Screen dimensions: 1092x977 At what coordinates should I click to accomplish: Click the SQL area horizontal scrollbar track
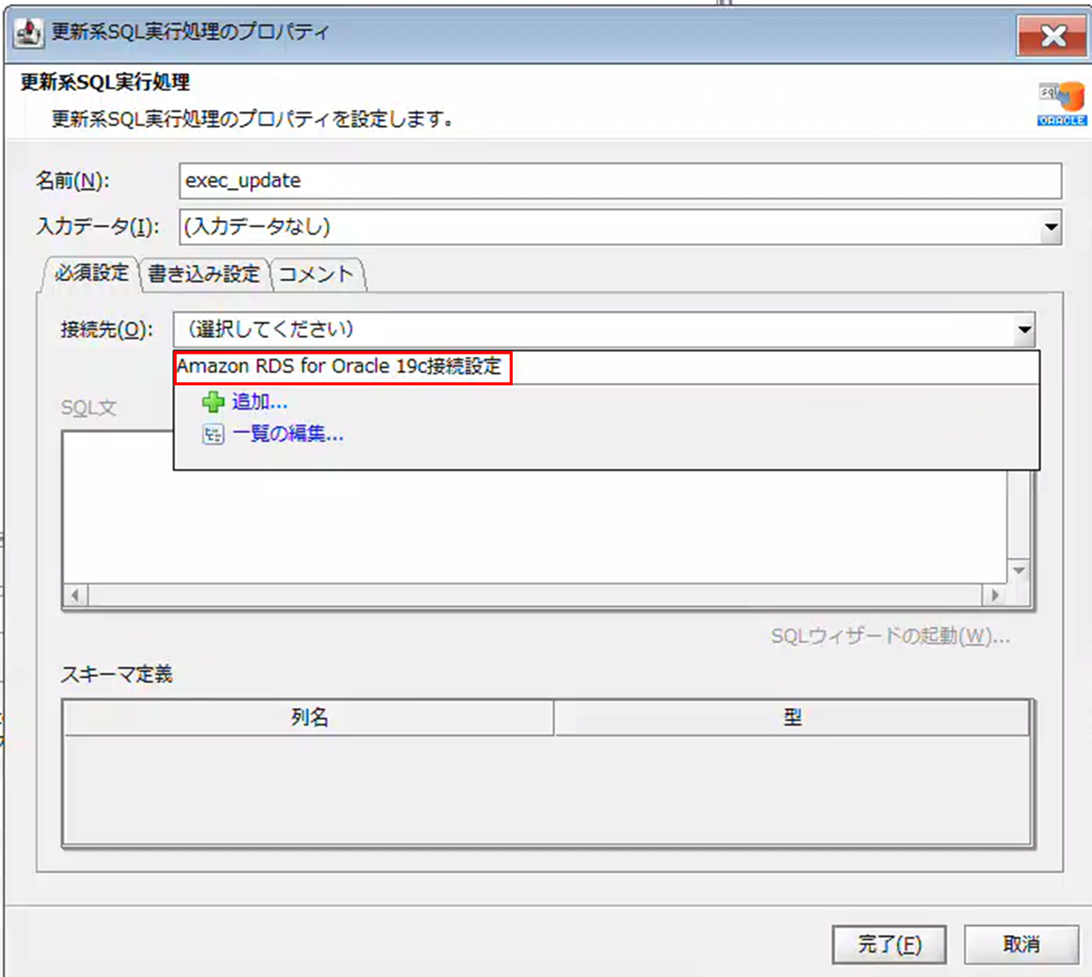(x=535, y=595)
